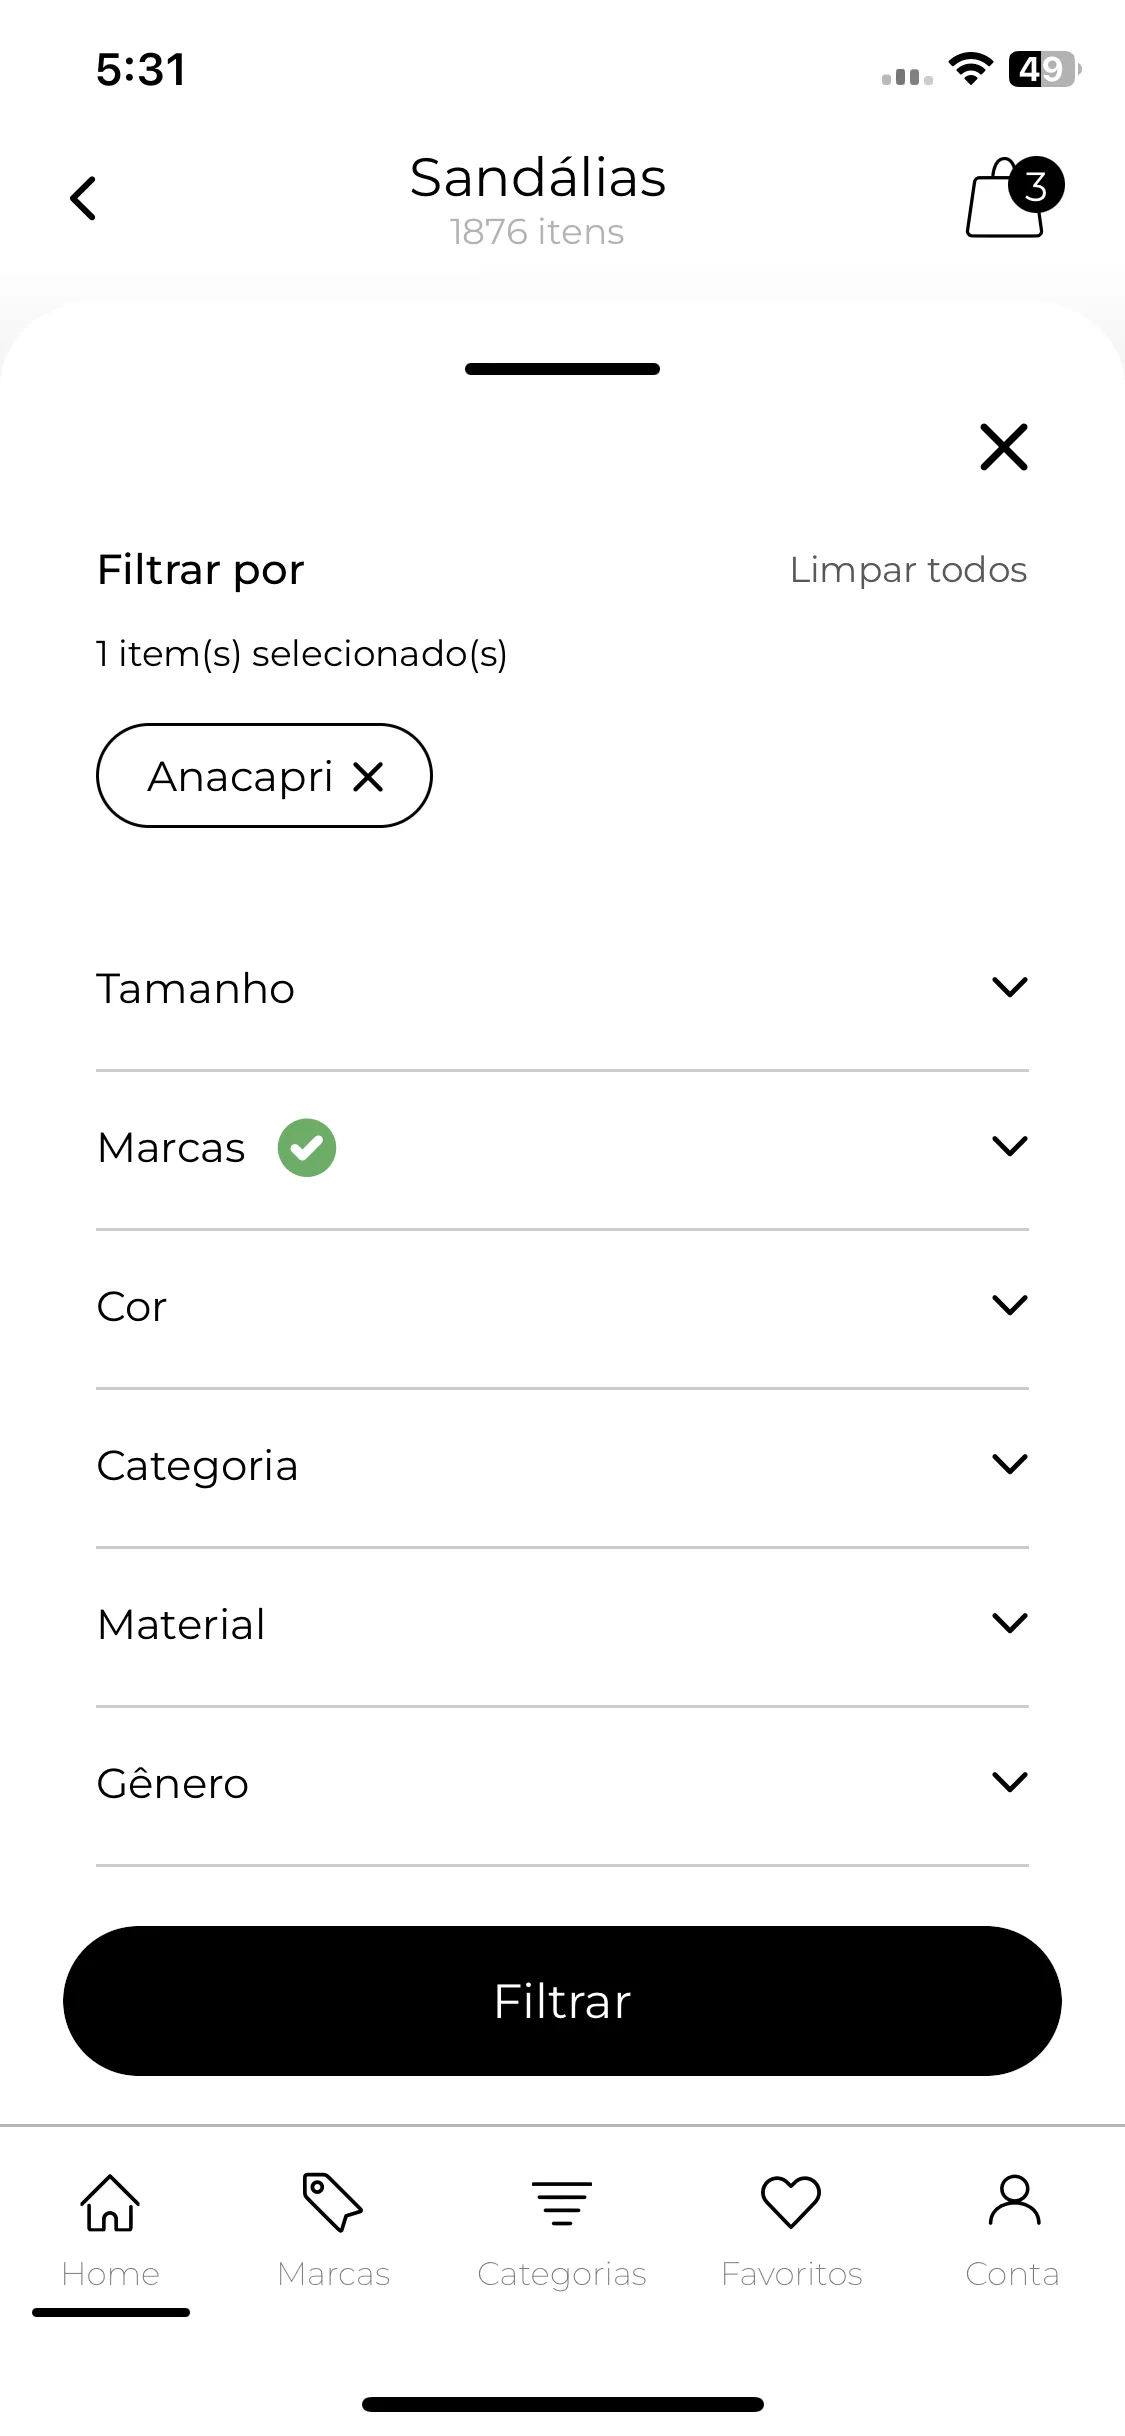Expand the Tamanho filter section
Image resolution: width=1125 pixels, height=2436 pixels.
562,988
